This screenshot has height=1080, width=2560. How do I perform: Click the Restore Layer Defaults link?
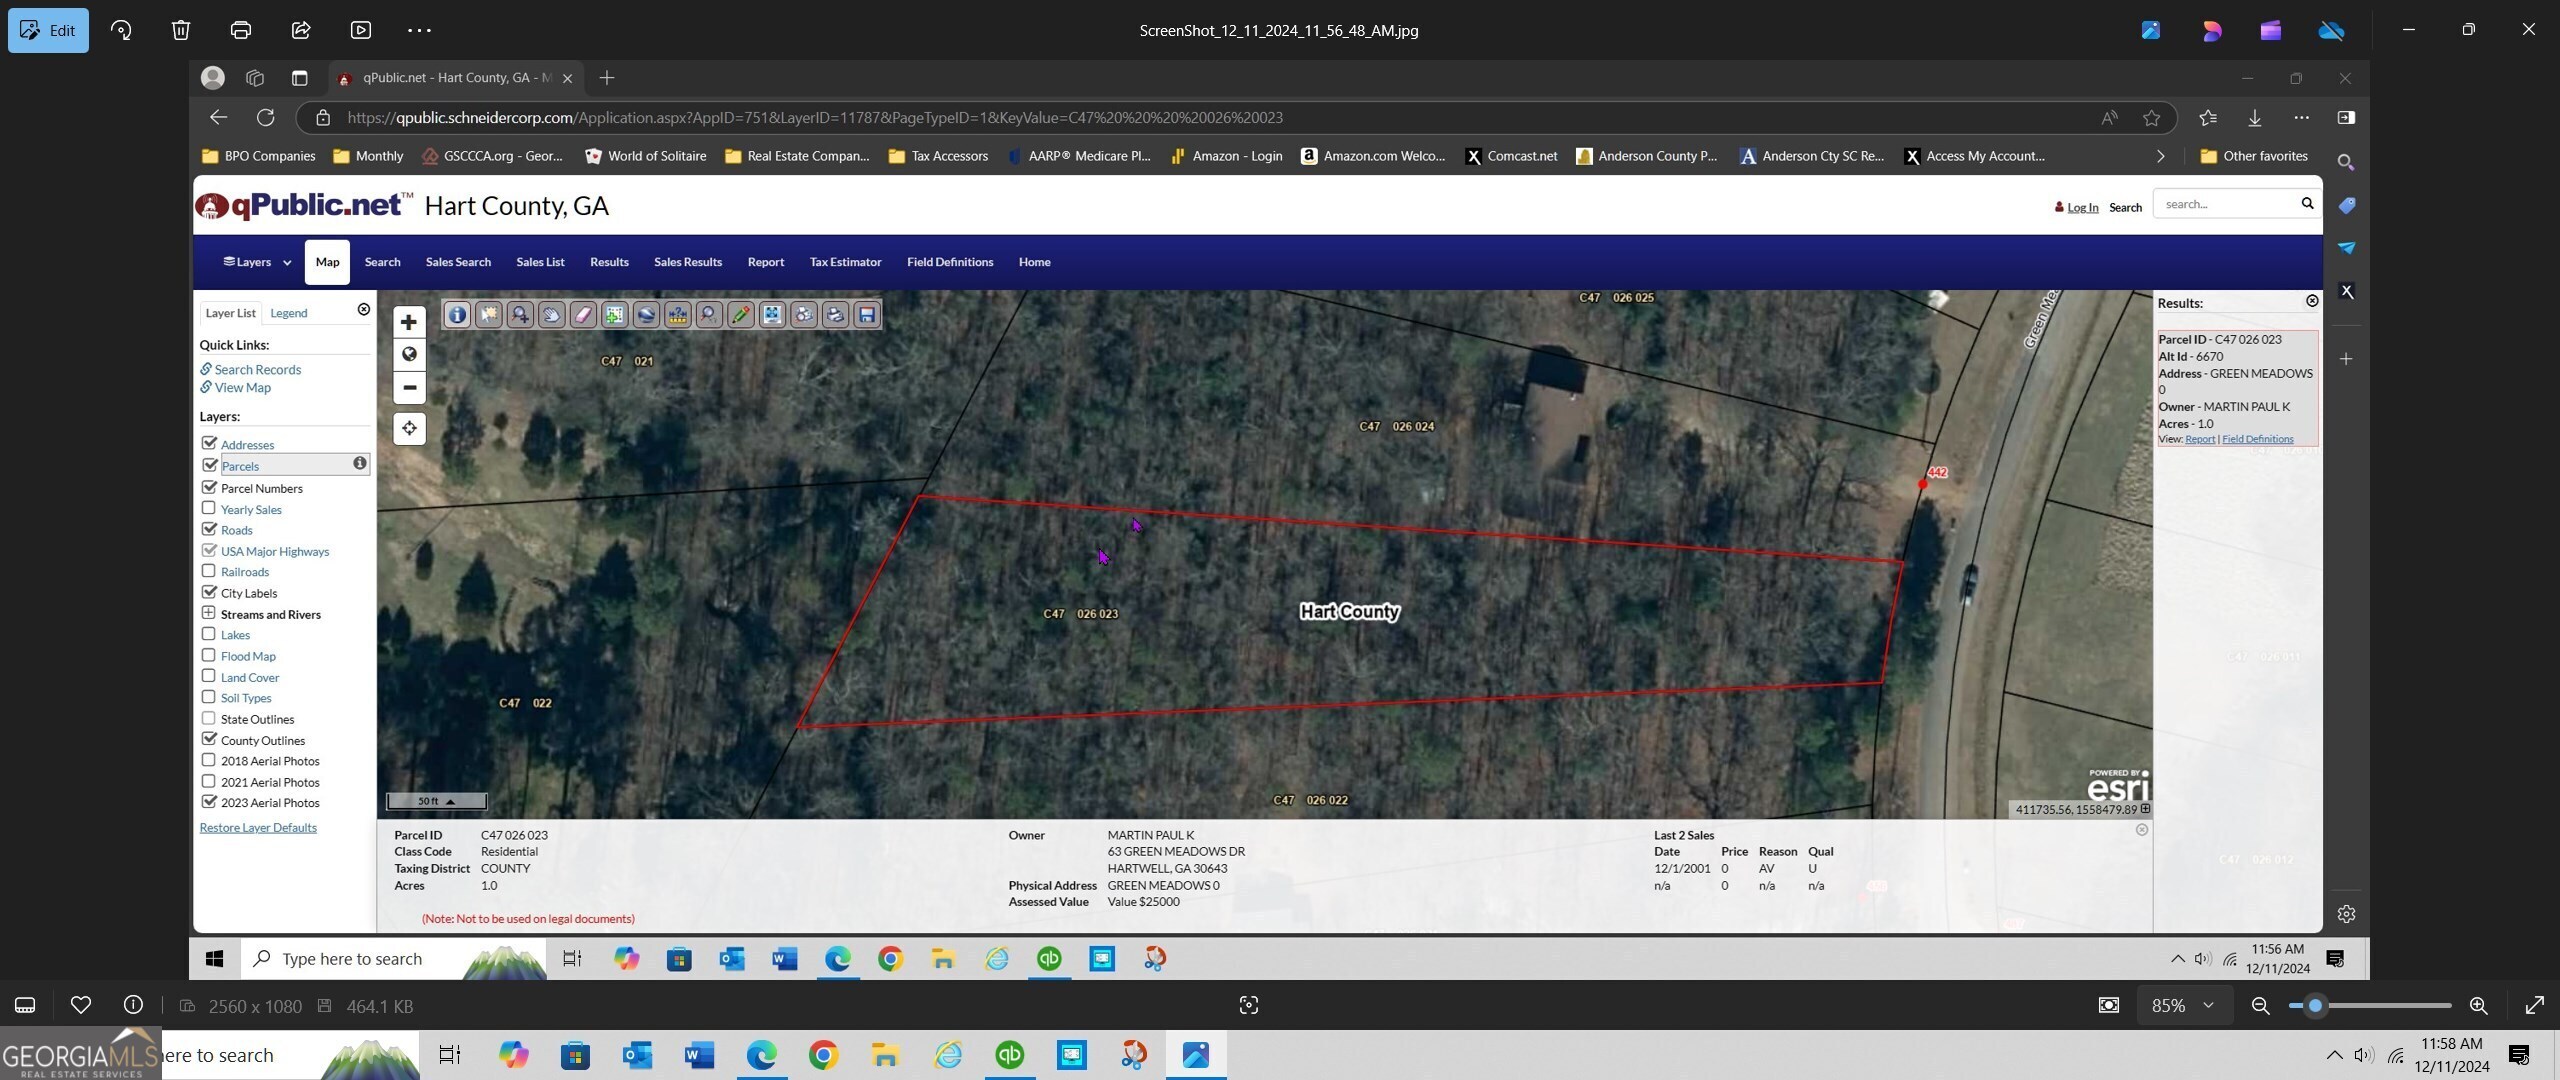(x=258, y=828)
